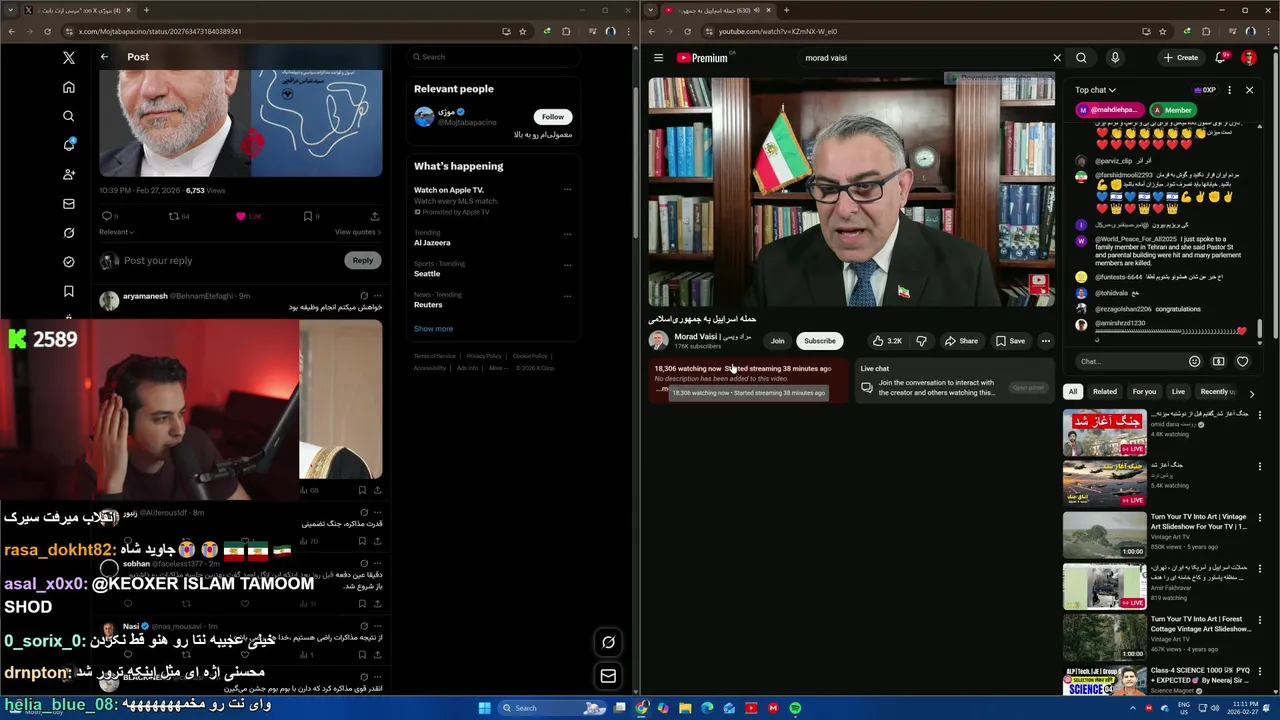The width and height of the screenshot is (1280, 720).
Task: Open View quotes link
Action: (x=358, y=232)
